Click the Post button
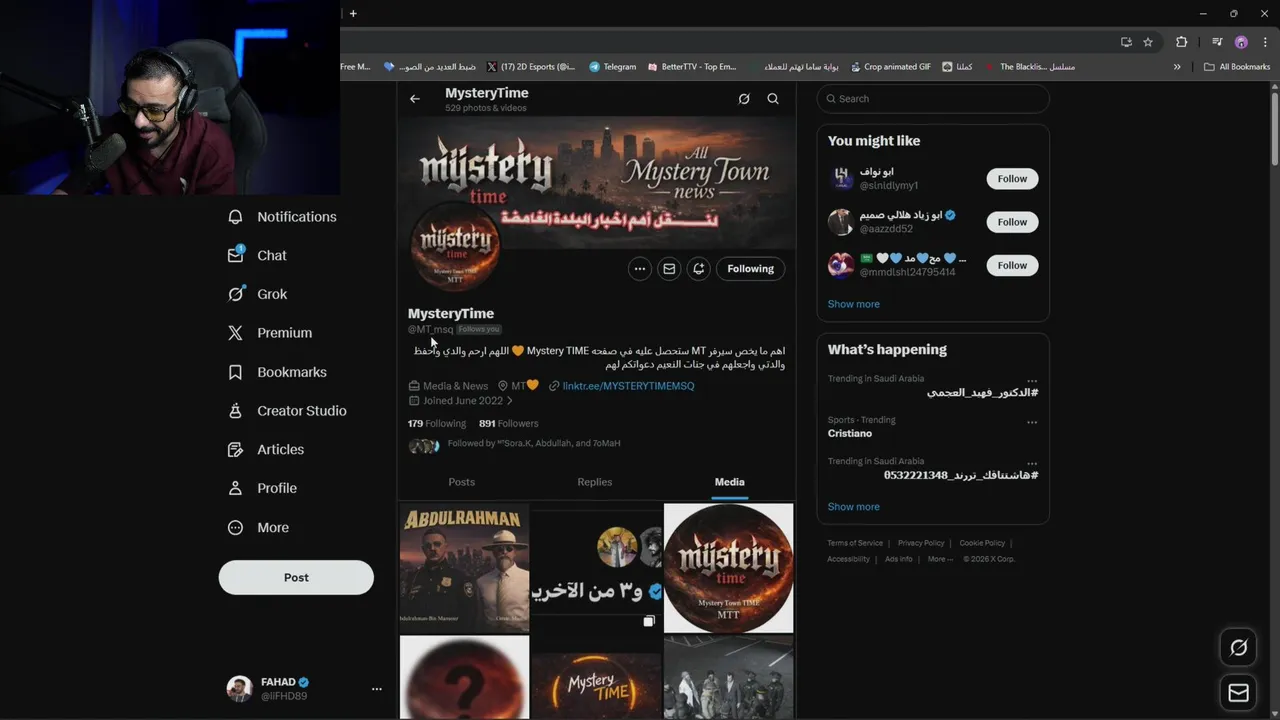Image resolution: width=1280 pixels, height=720 pixels. pos(296,577)
